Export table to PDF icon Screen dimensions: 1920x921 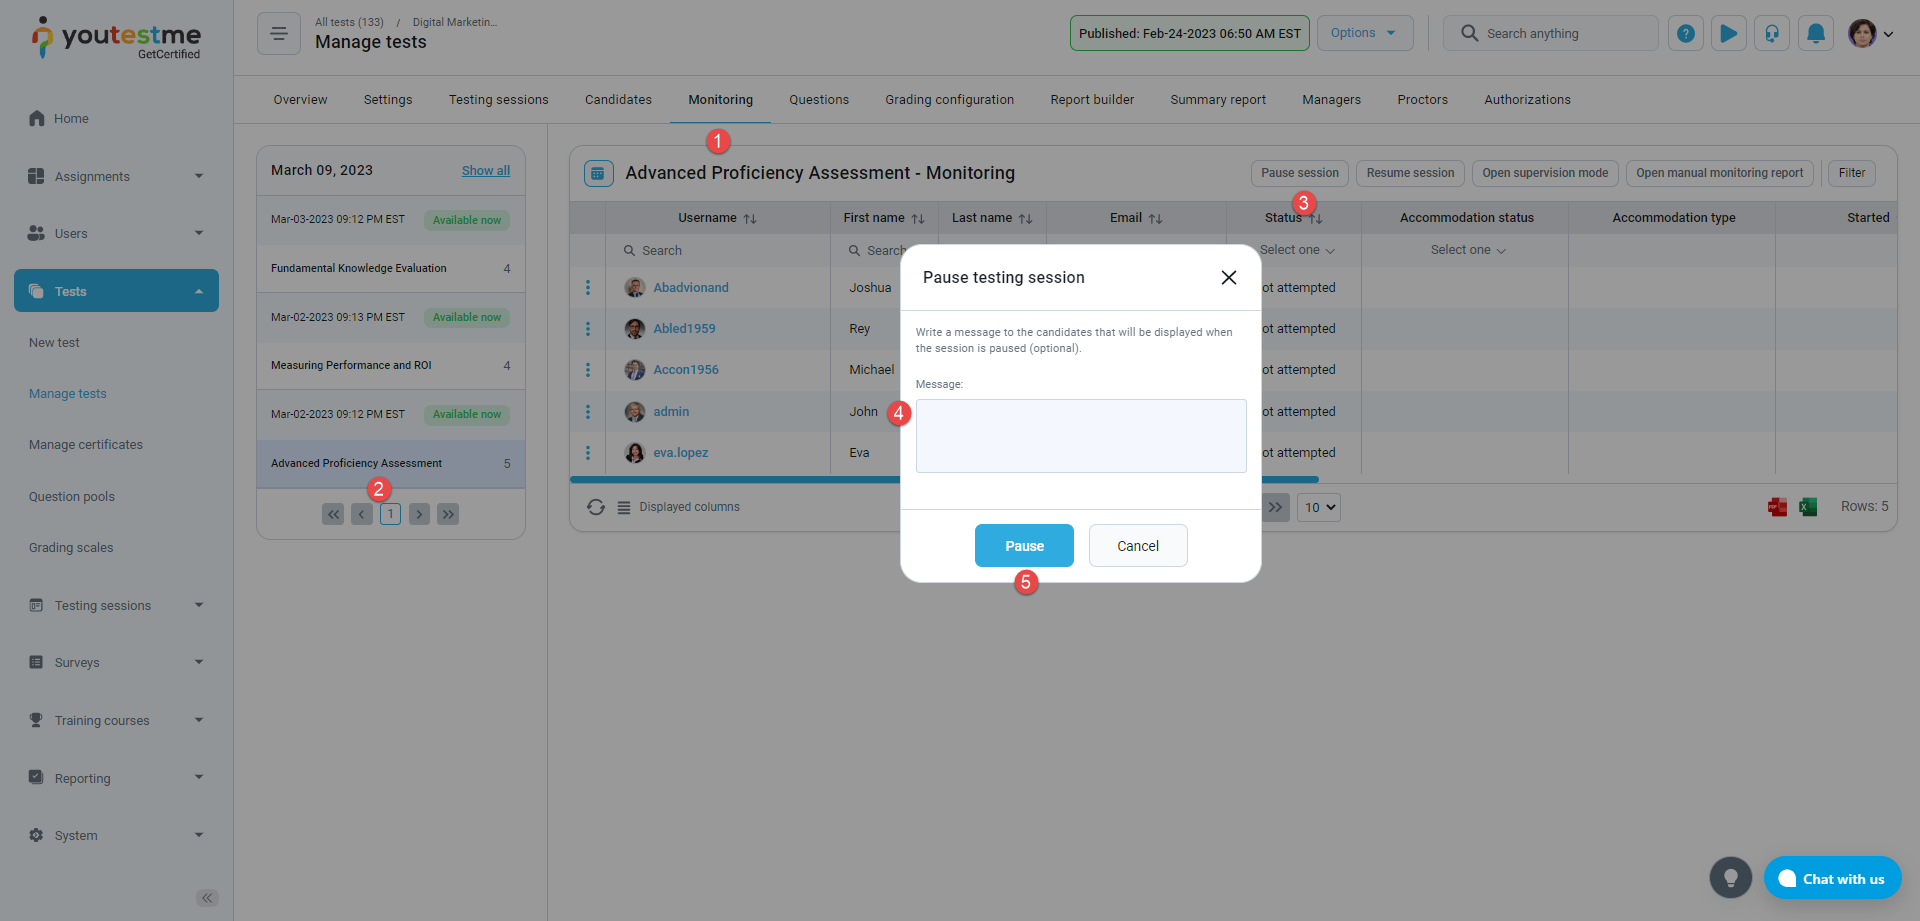tap(1777, 507)
